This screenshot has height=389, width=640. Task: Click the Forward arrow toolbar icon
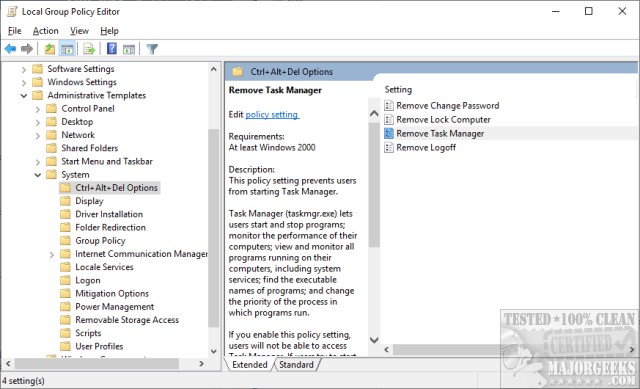coord(27,49)
